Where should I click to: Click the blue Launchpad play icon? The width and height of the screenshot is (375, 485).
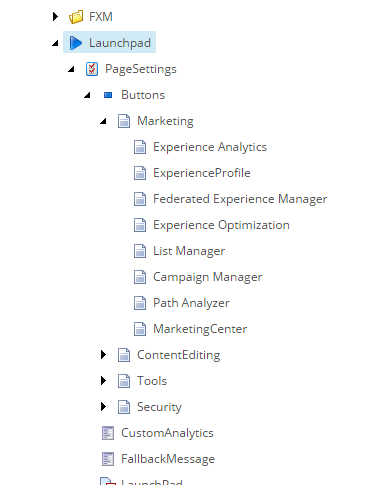click(76, 43)
